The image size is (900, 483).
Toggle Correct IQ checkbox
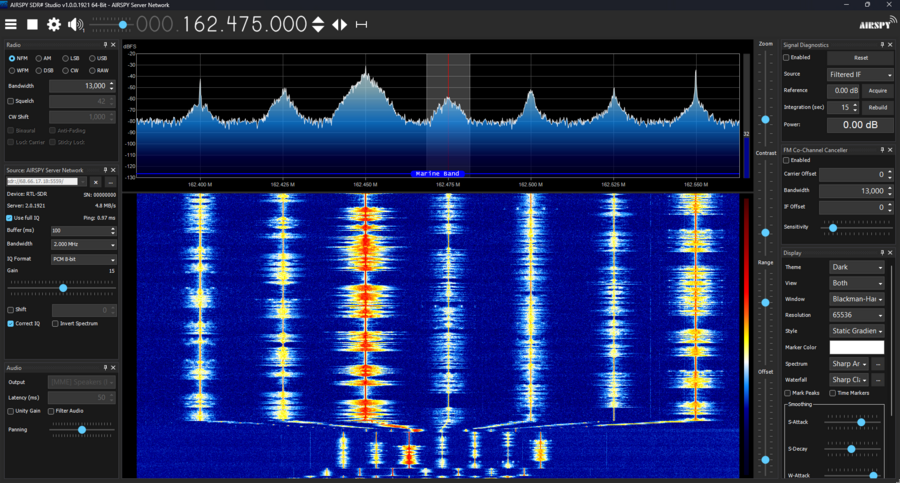(10, 324)
